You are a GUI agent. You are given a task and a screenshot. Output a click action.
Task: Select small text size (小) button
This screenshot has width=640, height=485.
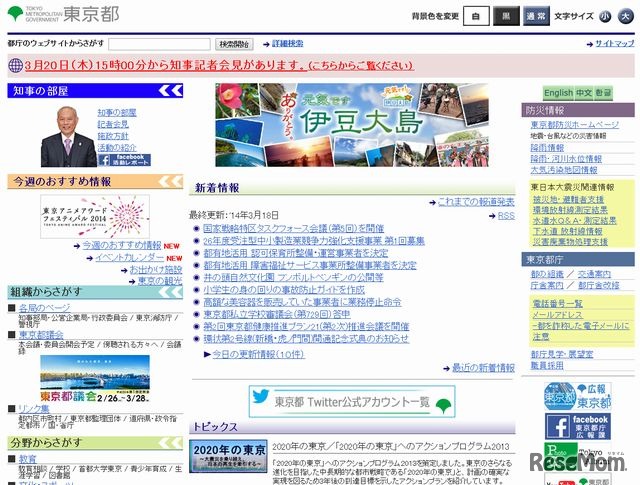[605, 16]
